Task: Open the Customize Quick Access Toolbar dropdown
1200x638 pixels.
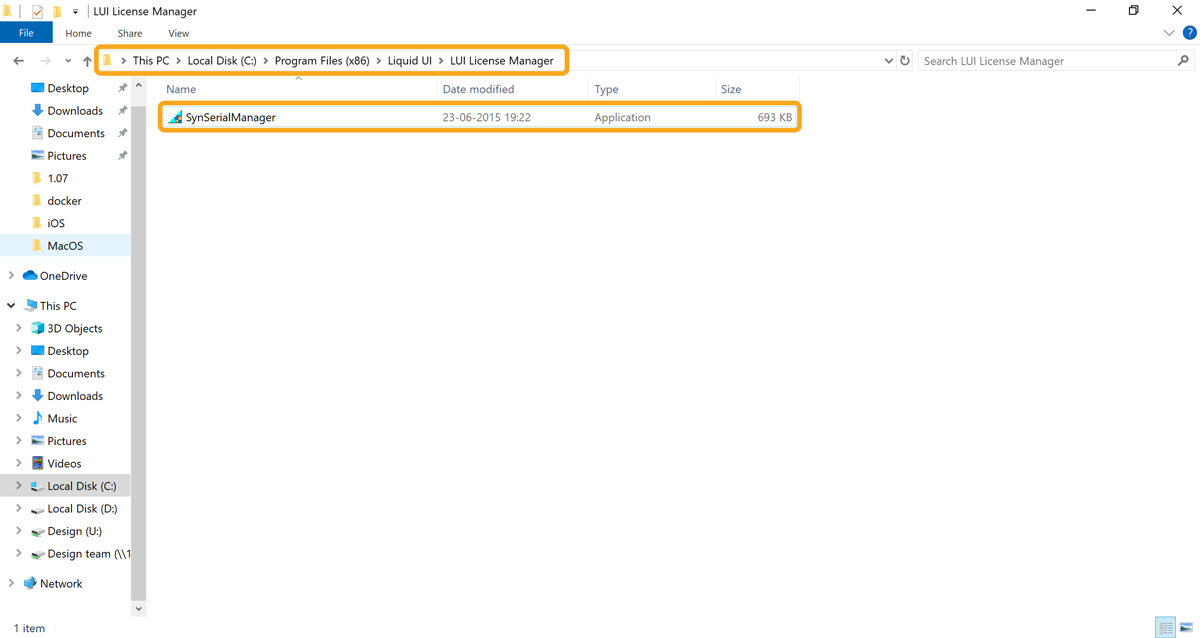Action: pyautogui.click(x=75, y=12)
